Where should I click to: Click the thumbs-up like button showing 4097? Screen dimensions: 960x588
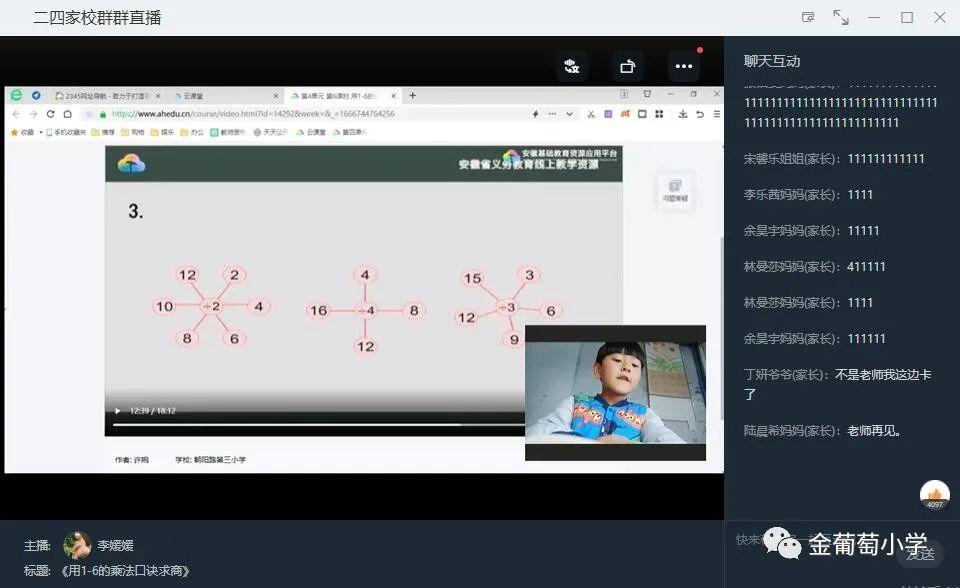(935, 494)
